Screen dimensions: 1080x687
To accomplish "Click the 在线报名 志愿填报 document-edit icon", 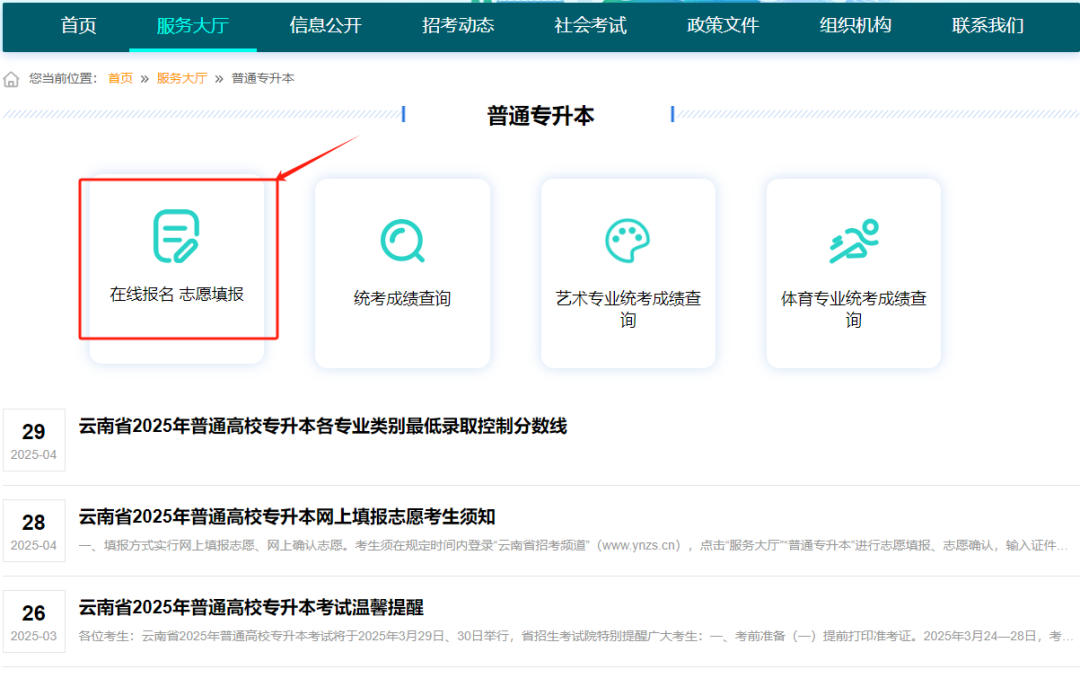I will tap(176, 236).
